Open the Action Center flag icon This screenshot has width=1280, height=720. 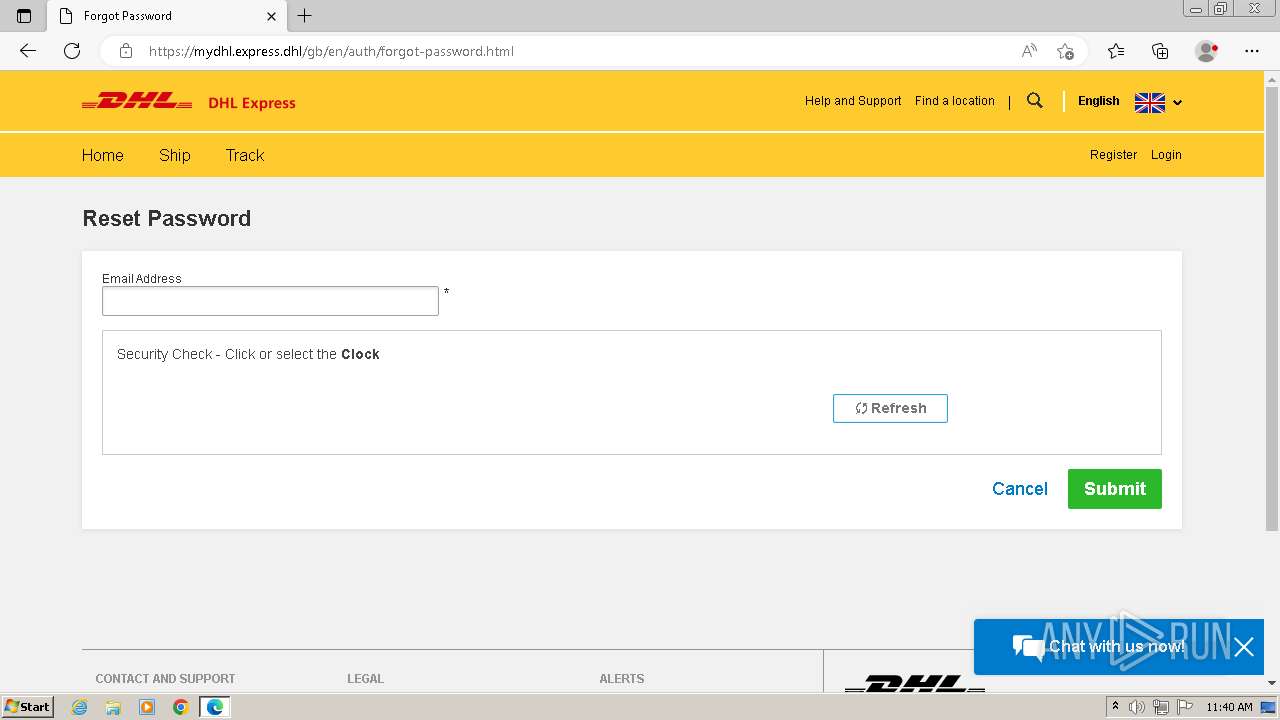tap(1184, 707)
